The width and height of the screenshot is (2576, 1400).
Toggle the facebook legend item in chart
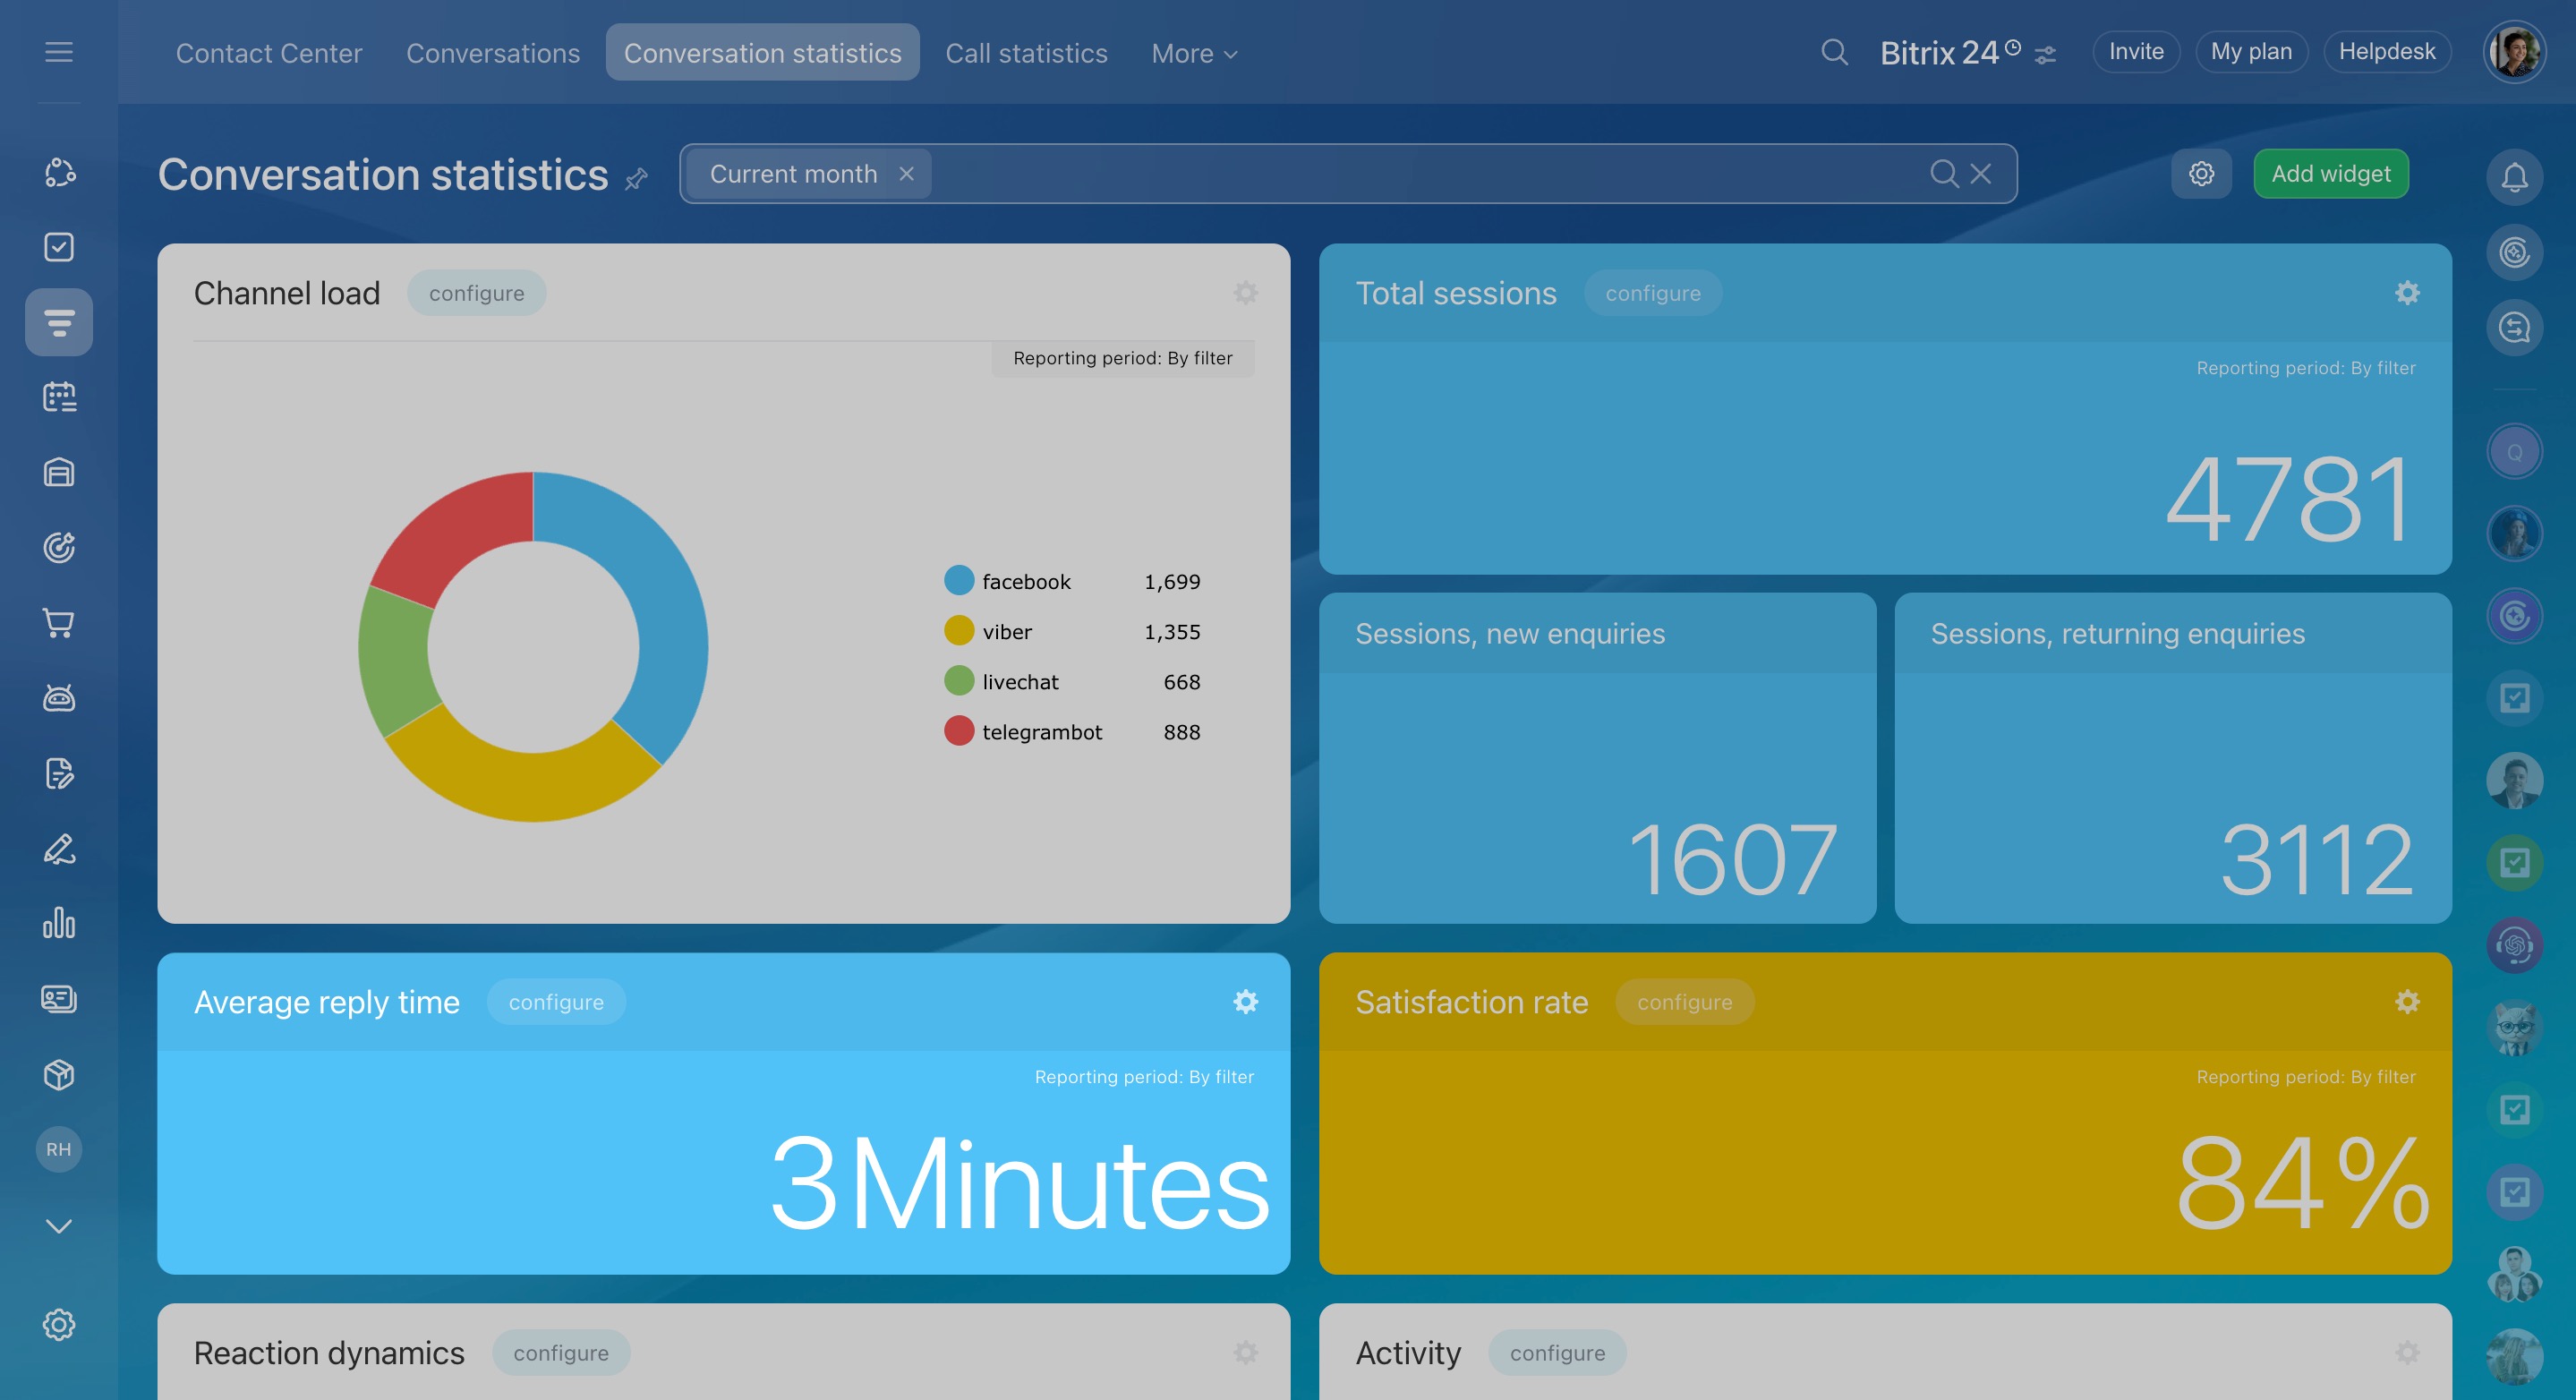(1025, 581)
